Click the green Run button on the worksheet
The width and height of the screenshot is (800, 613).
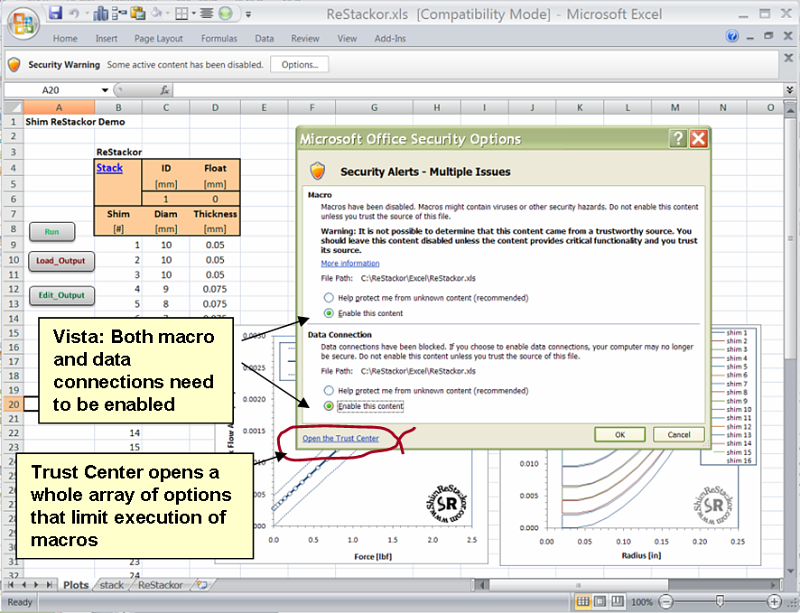tap(52, 232)
